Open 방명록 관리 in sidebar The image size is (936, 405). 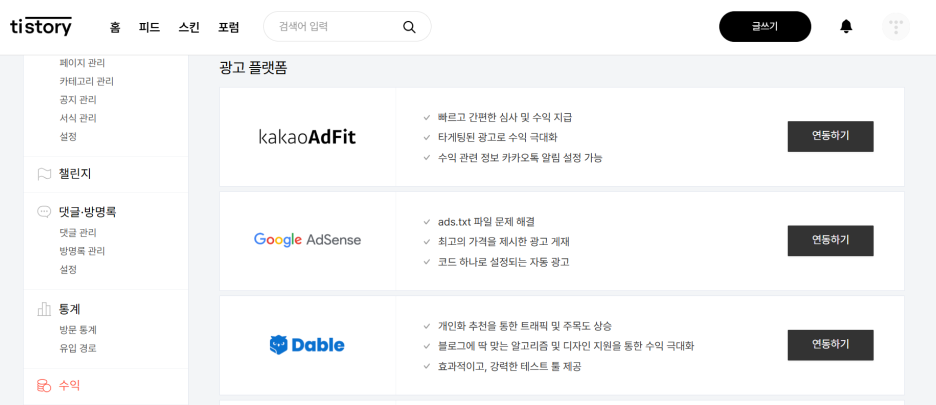pos(82,251)
